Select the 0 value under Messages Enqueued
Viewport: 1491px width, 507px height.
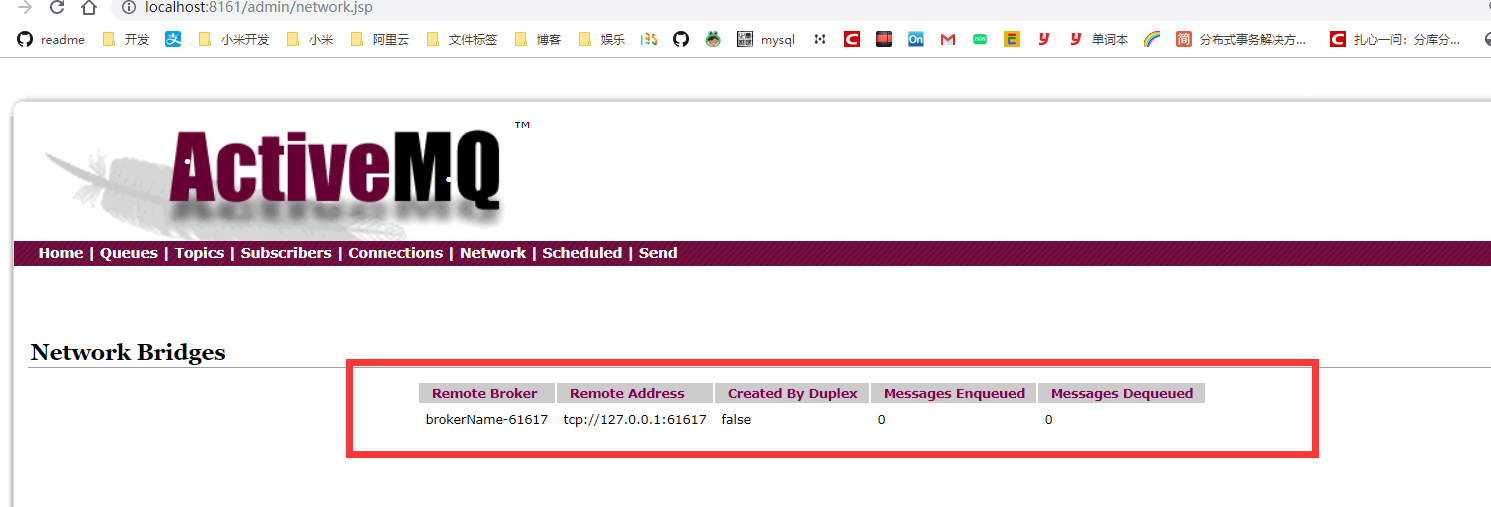point(882,420)
